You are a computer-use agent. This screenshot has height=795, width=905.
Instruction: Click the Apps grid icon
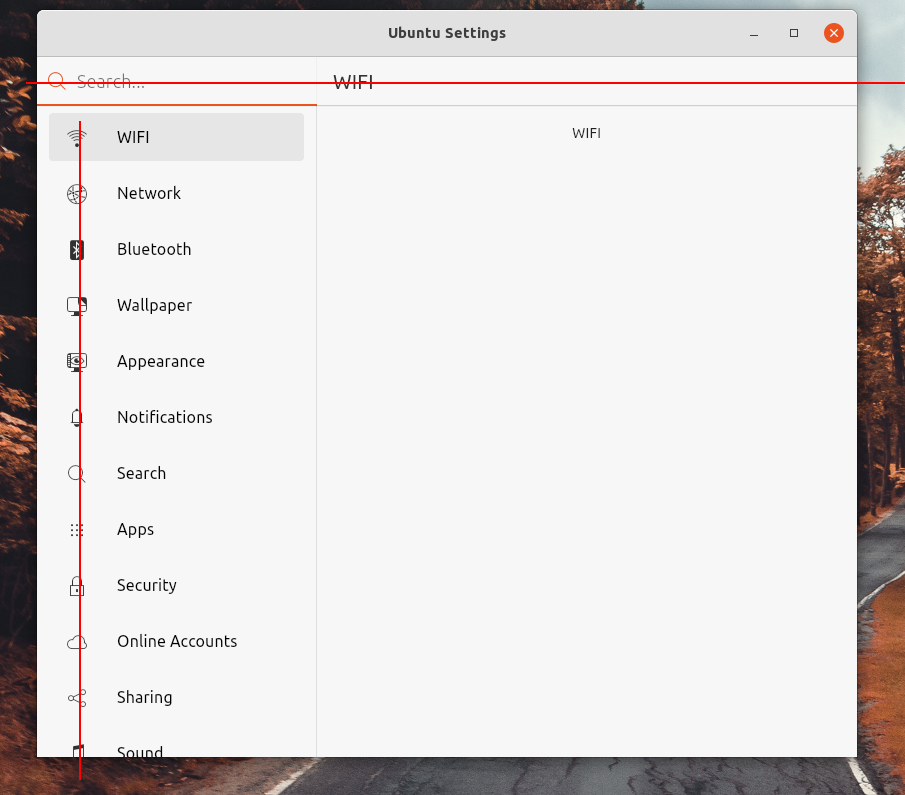pyautogui.click(x=77, y=529)
